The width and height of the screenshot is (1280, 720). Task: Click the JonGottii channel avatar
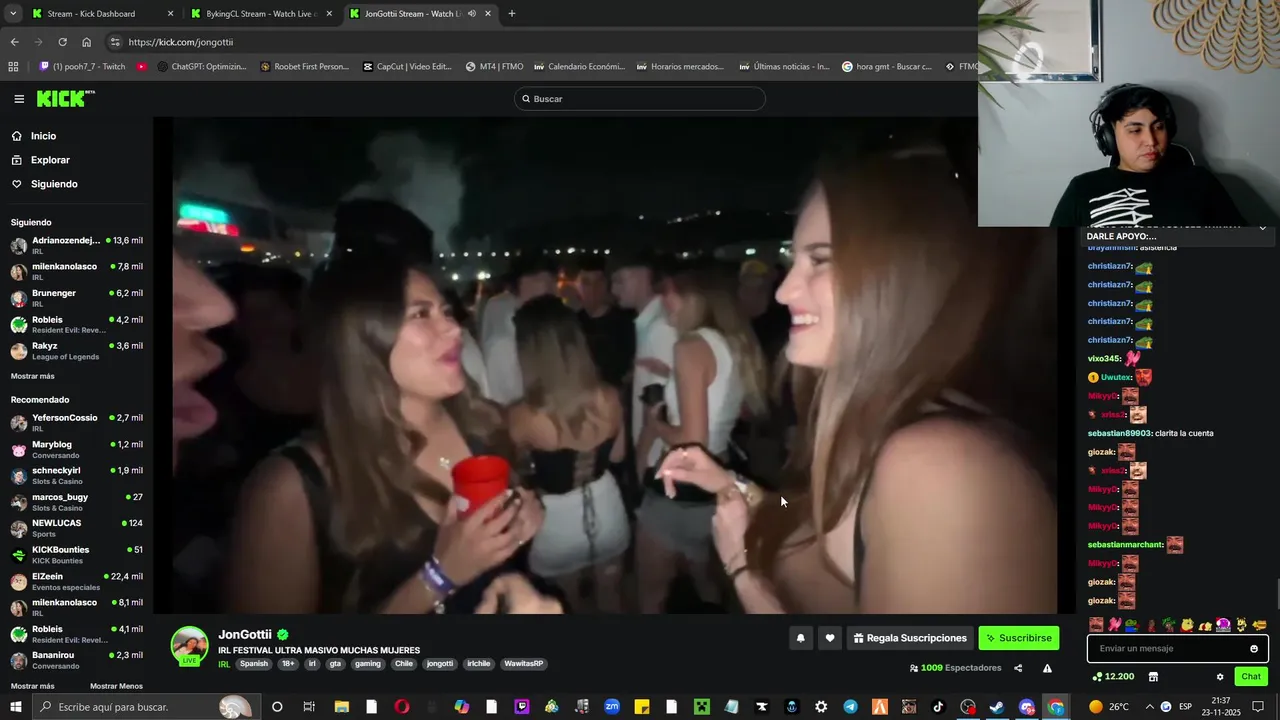(x=190, y=646)
